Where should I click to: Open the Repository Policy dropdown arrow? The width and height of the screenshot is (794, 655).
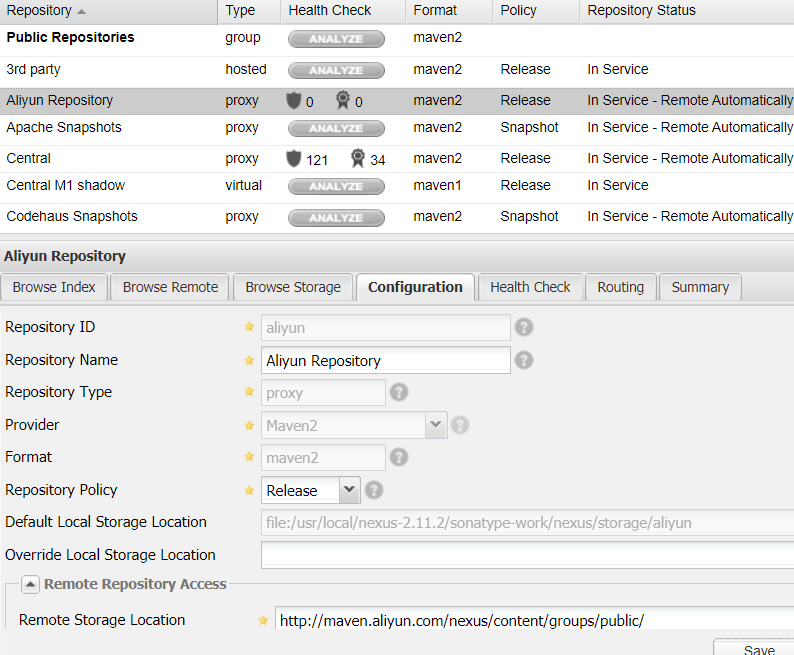click(349, 489)
